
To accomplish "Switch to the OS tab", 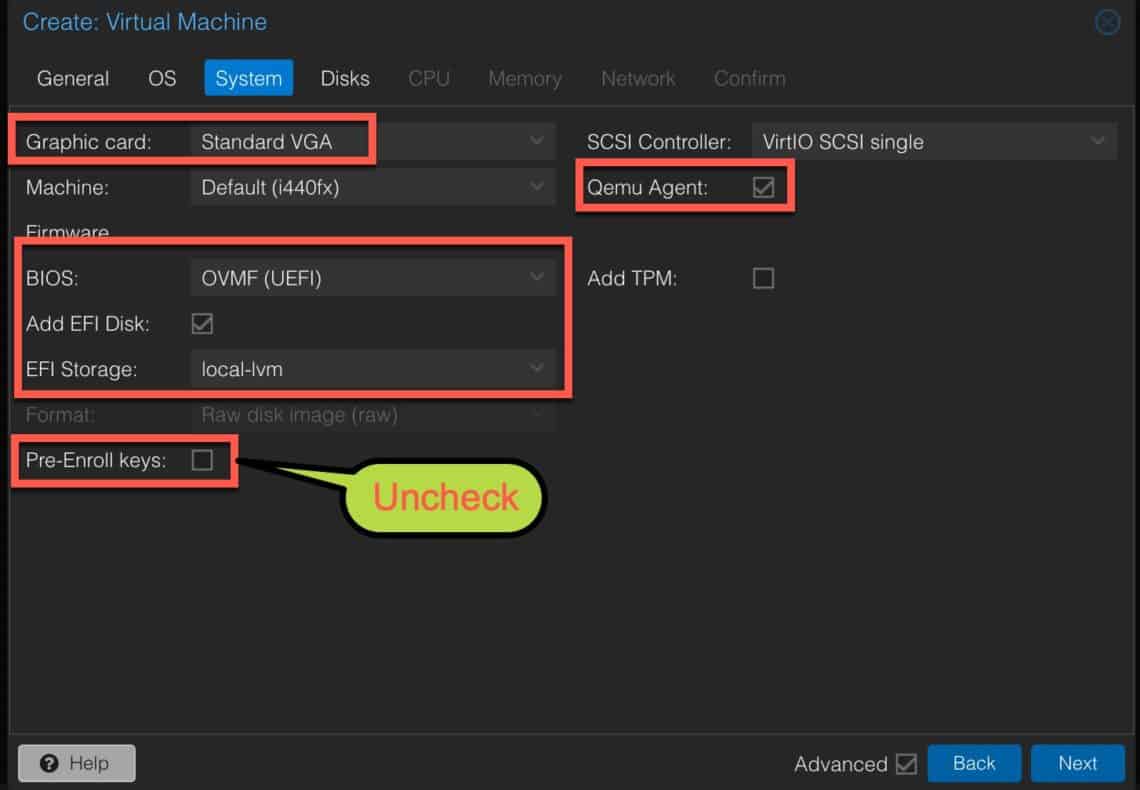I will [161, 78].
